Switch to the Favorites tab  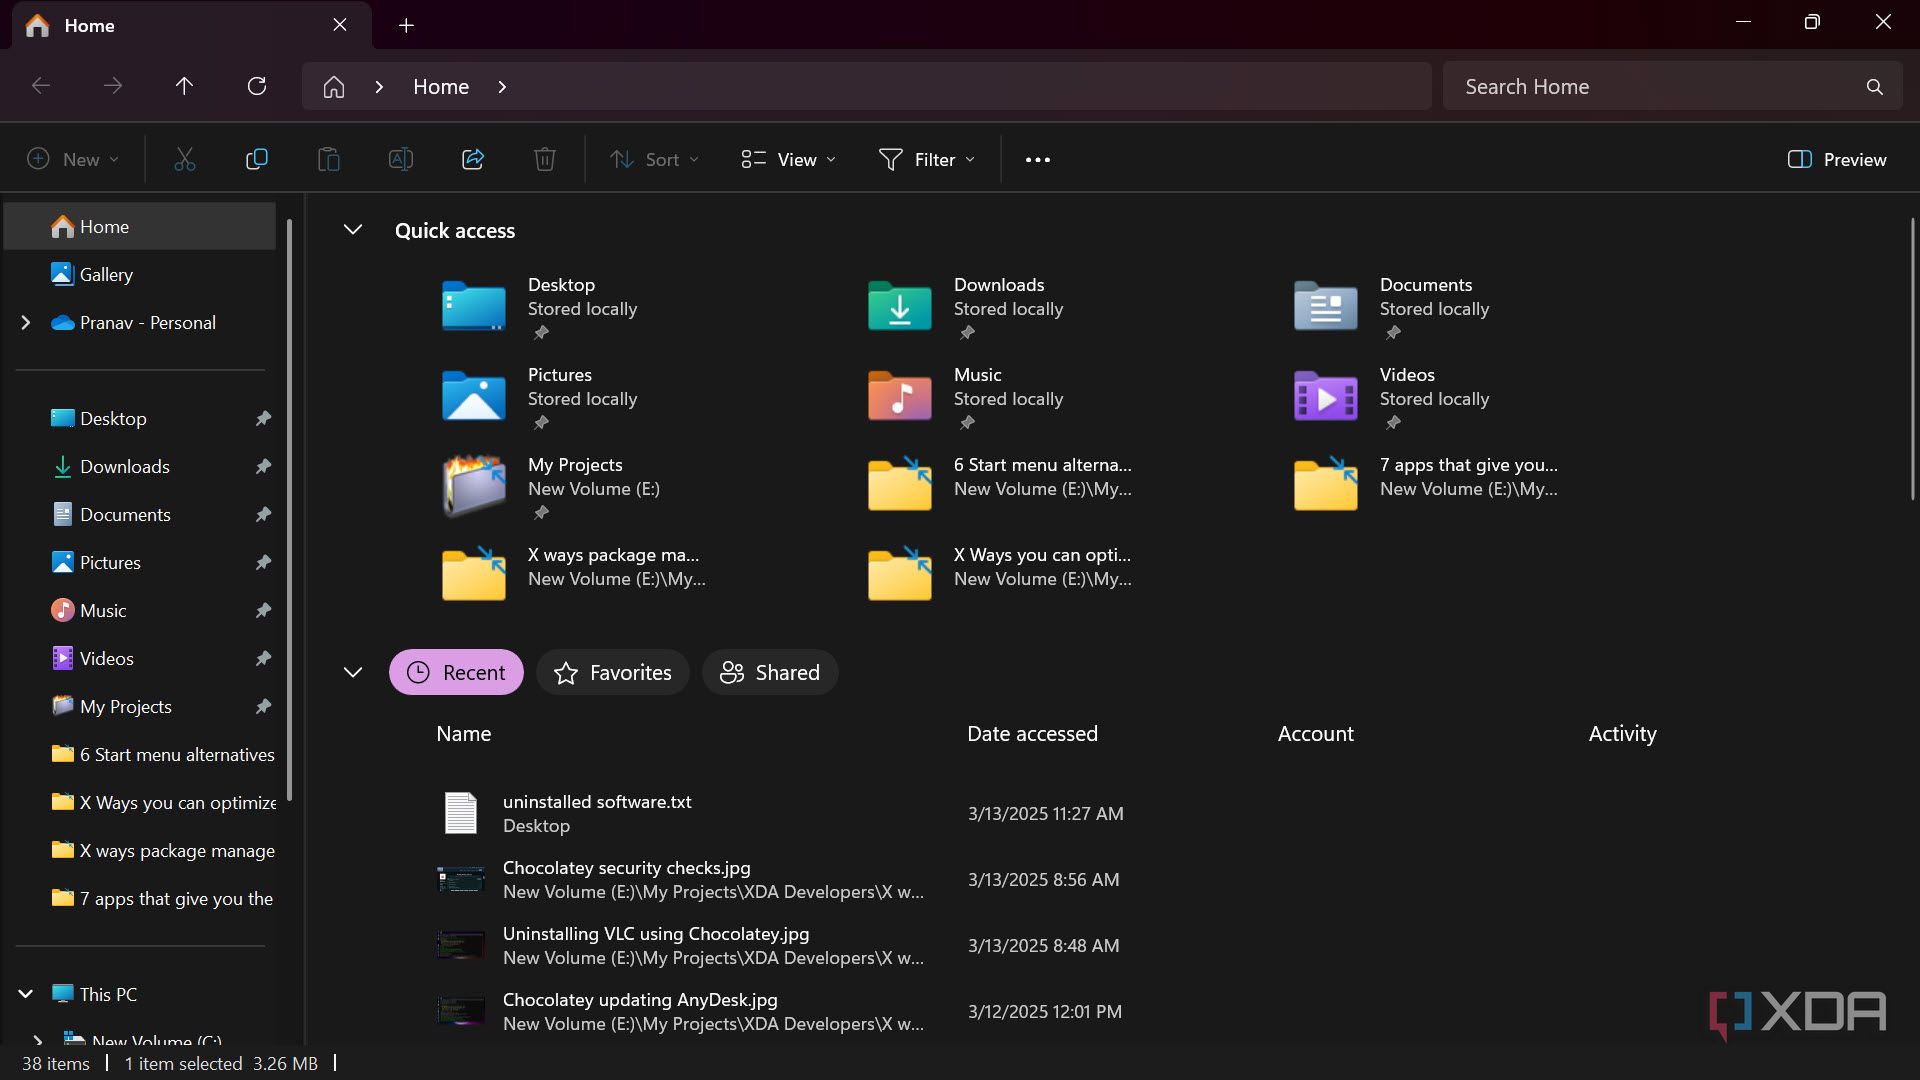[613, 672]
